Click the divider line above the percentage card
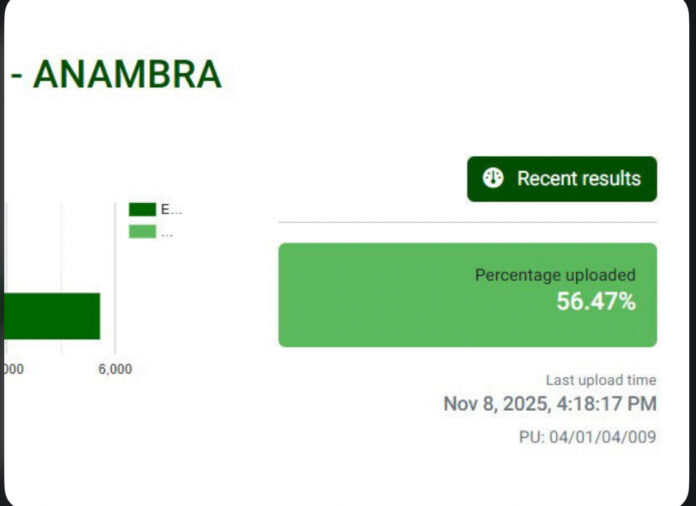 point(467,222)
